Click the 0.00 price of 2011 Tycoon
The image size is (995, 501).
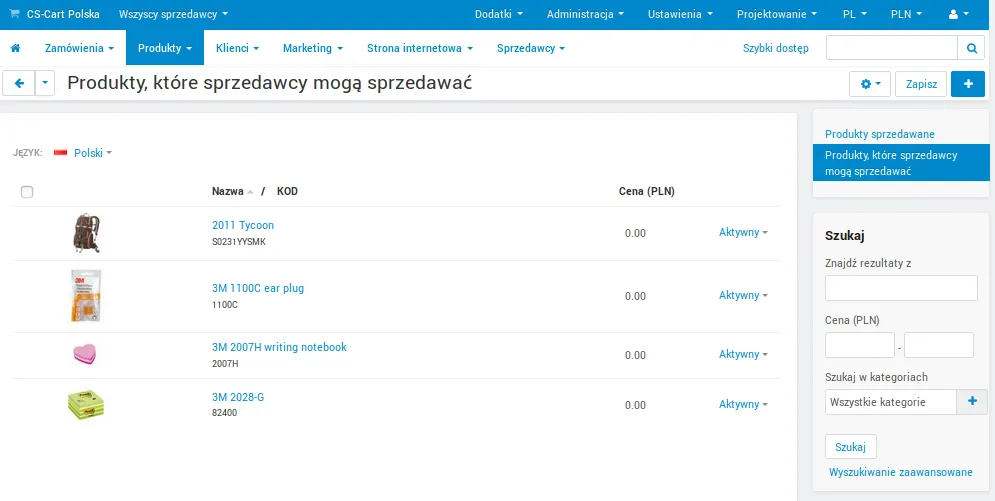click(635, 233)
